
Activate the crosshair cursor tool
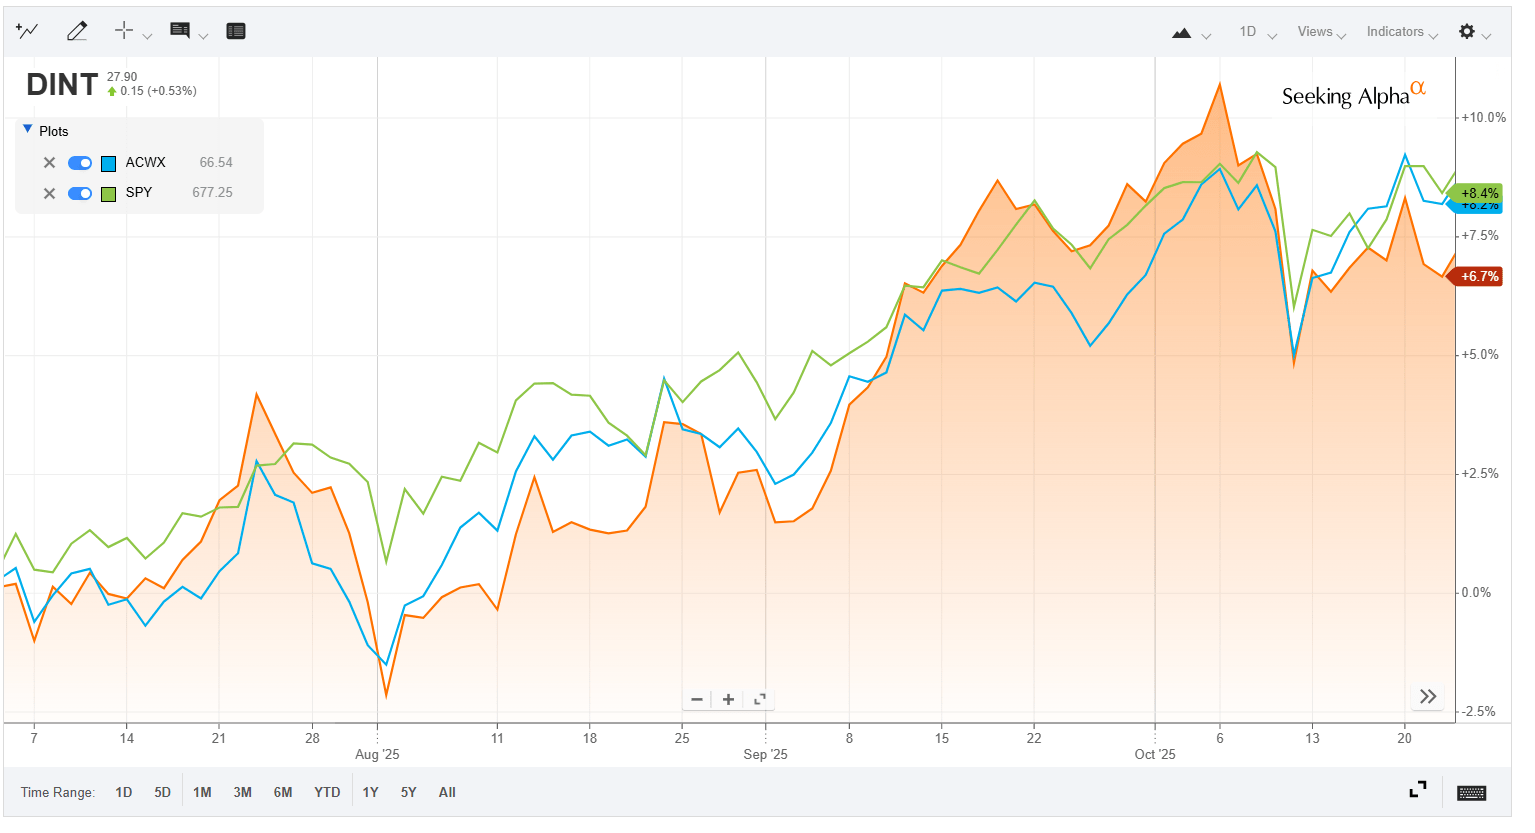pos(124,31)
